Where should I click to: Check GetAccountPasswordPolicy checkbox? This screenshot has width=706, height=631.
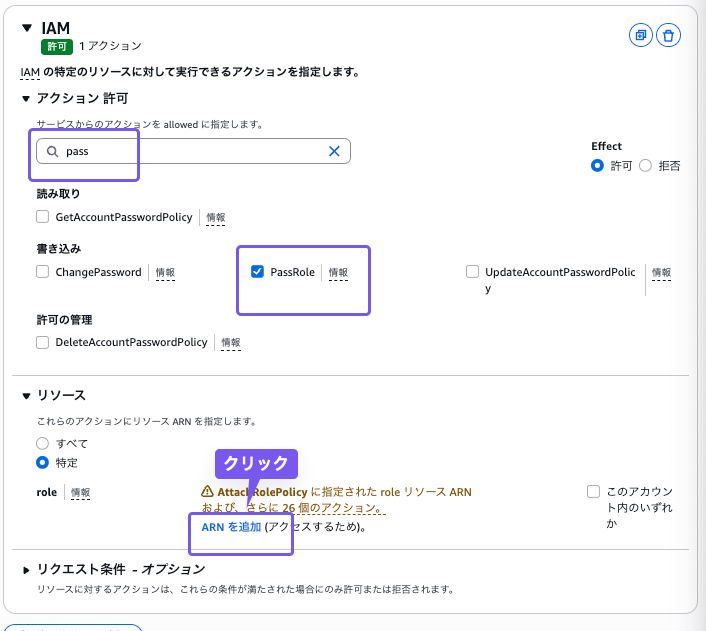[x=42, y=217]
